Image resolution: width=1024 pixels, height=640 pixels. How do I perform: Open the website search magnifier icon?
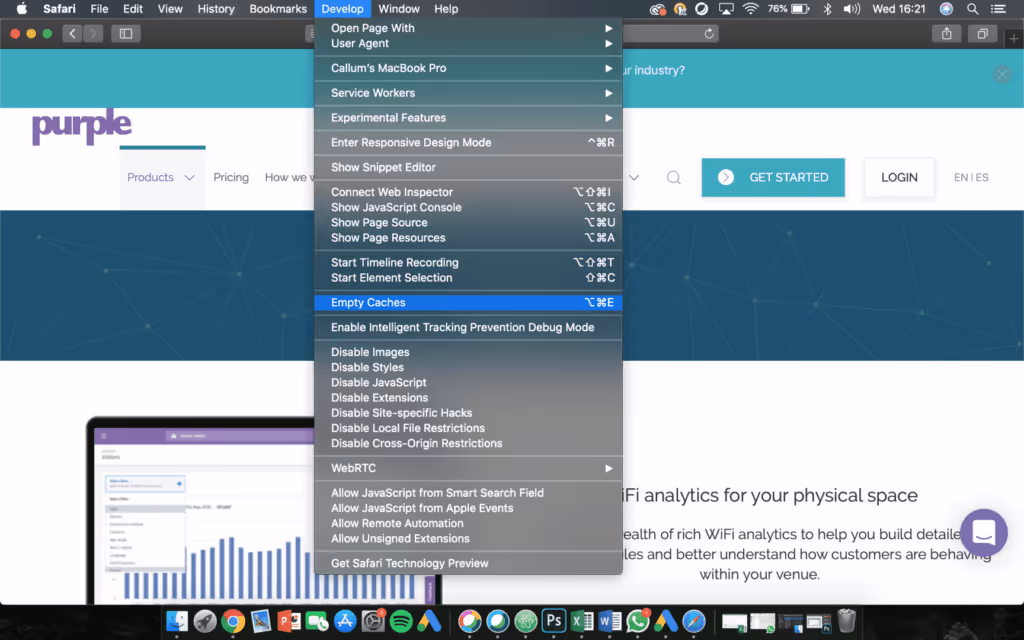673,178
